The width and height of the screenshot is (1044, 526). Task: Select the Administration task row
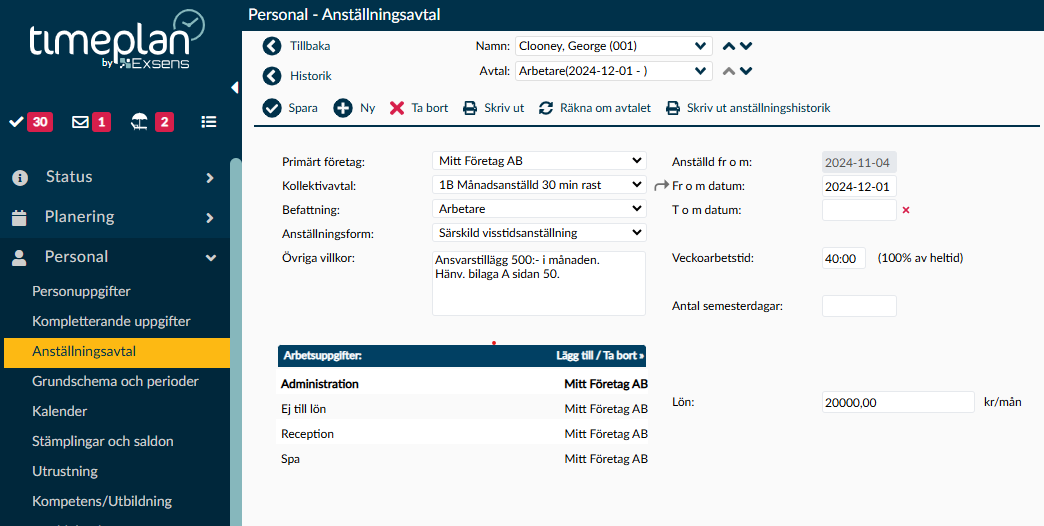tap(462, 384)
